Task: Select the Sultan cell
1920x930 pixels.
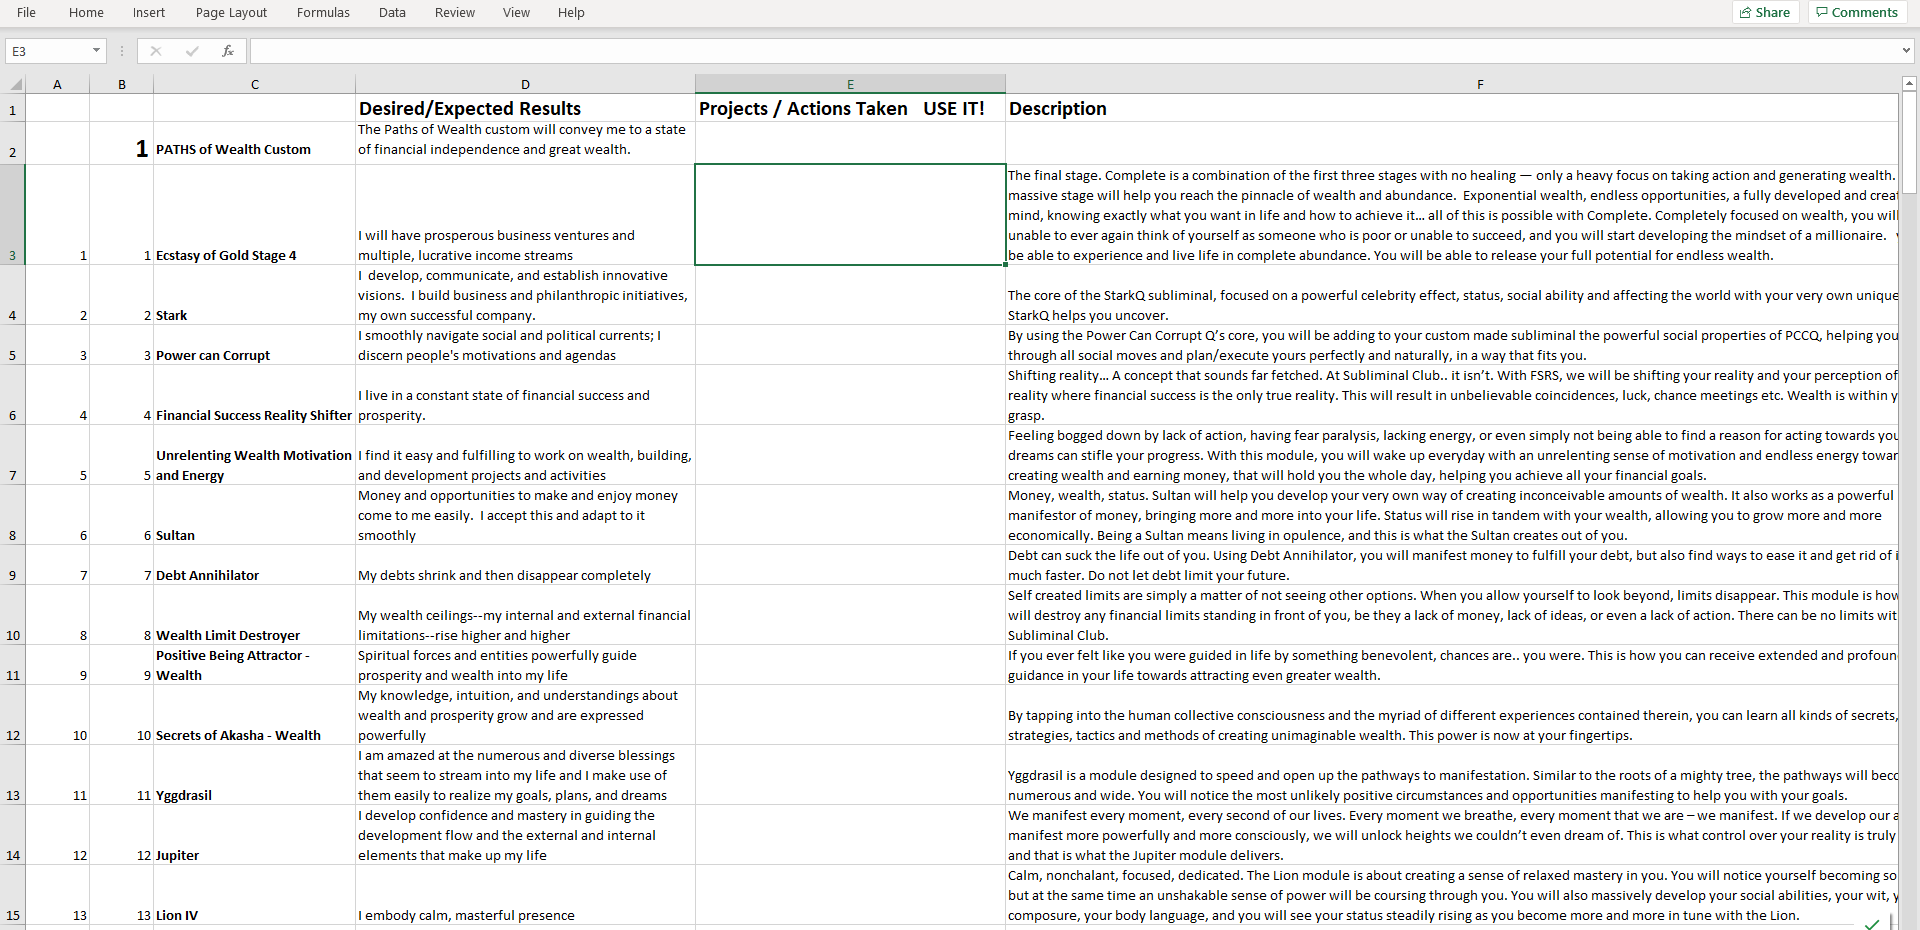Action: [x=254, y=515]
